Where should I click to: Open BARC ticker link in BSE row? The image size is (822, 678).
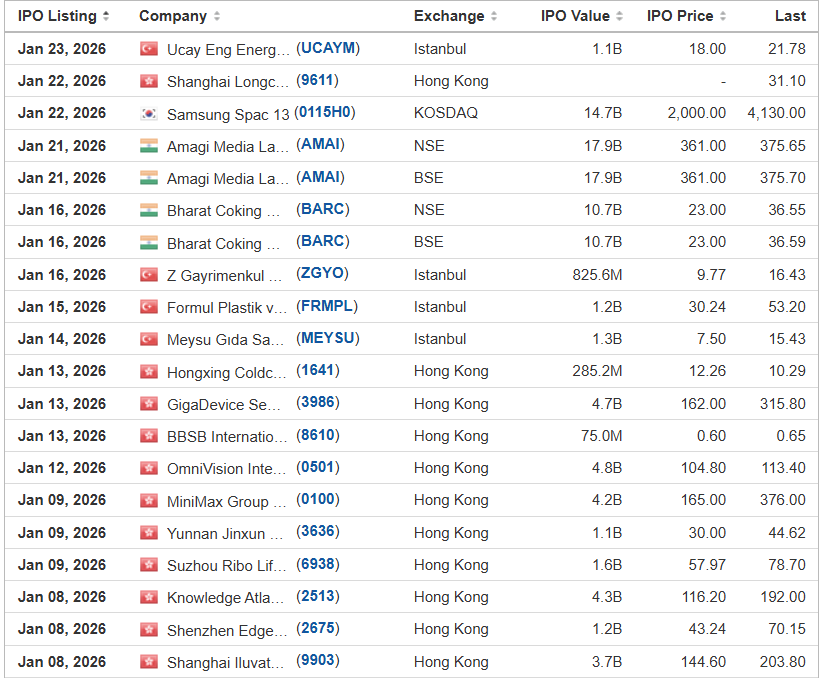click(323, 241)
